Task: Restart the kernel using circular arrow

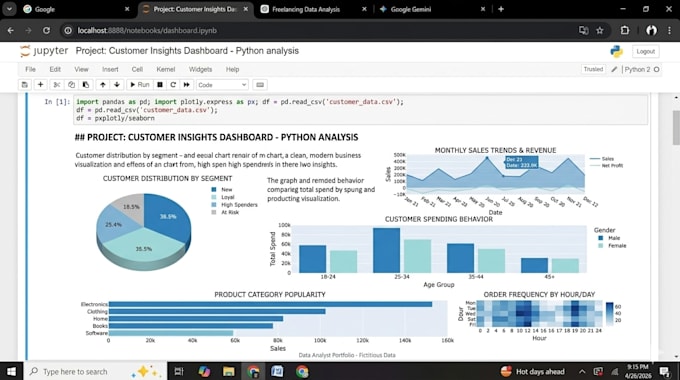Action: tap(173, 85)
